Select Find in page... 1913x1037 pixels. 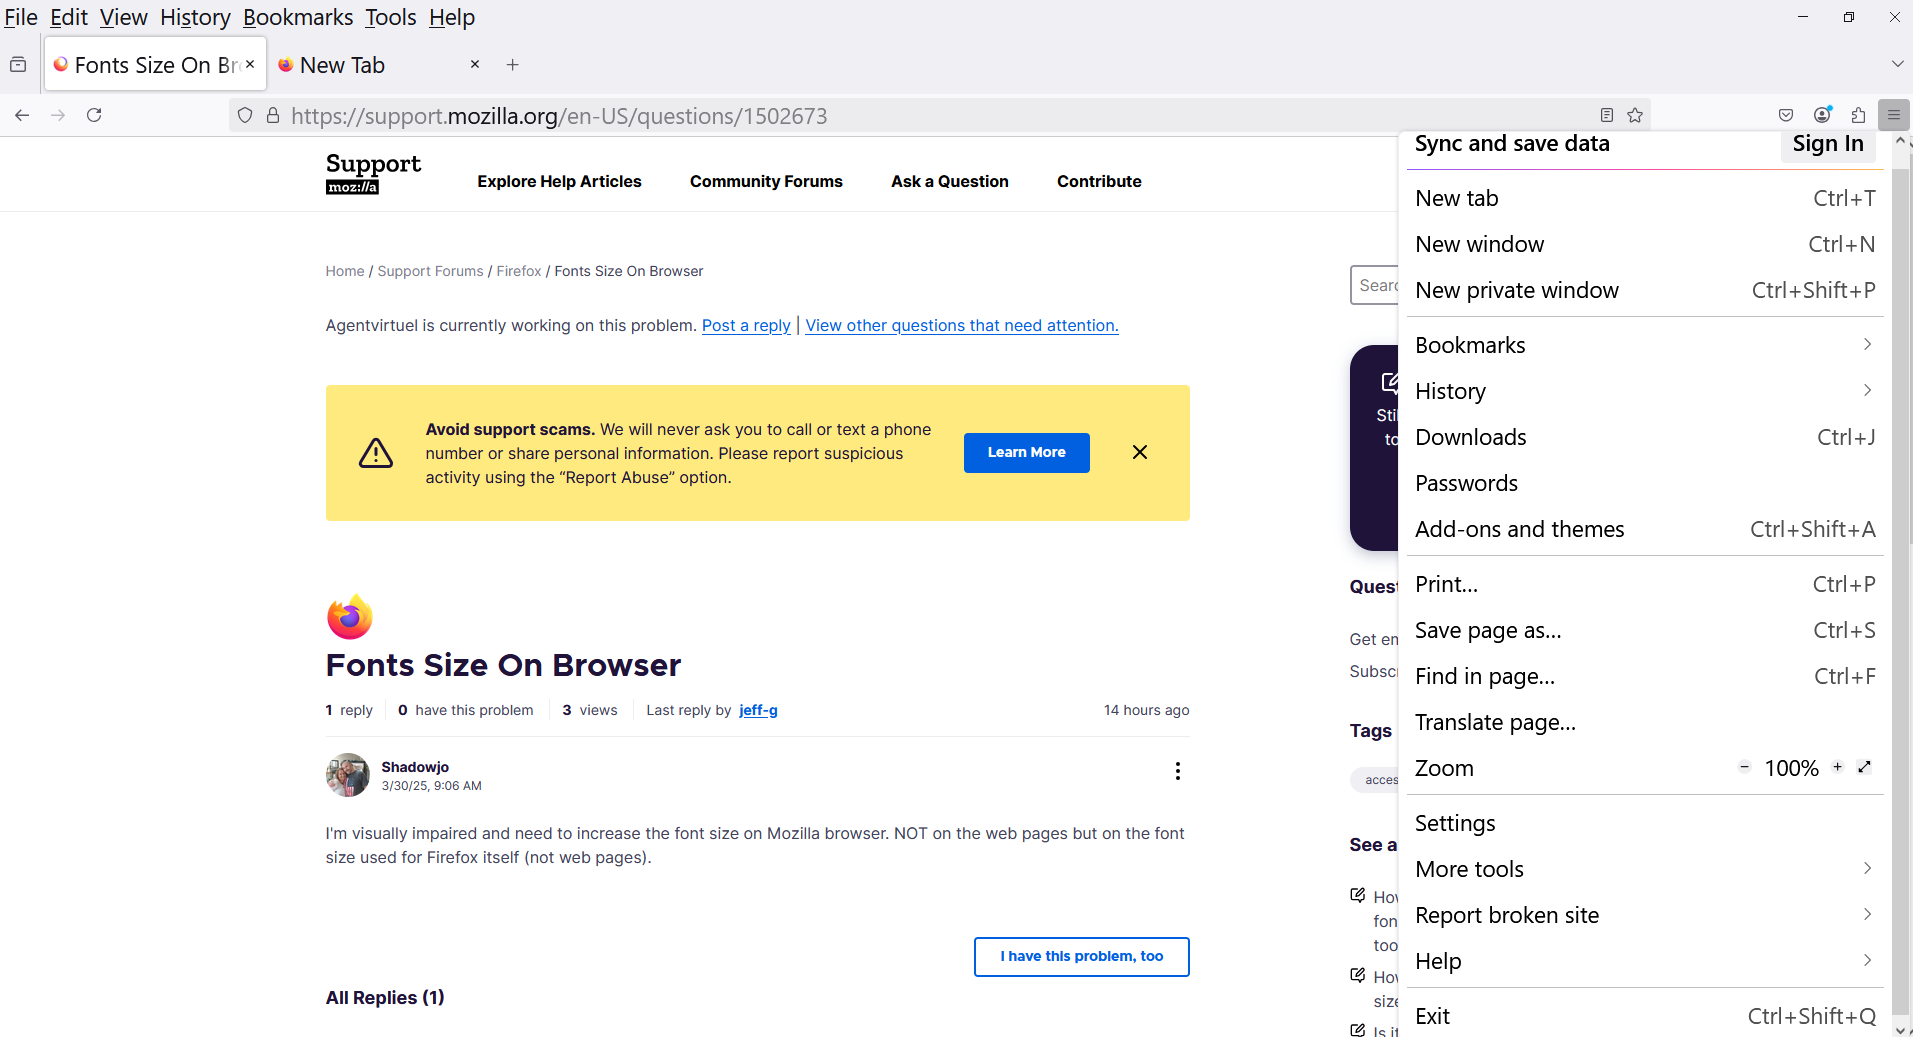coord(1644,676)
